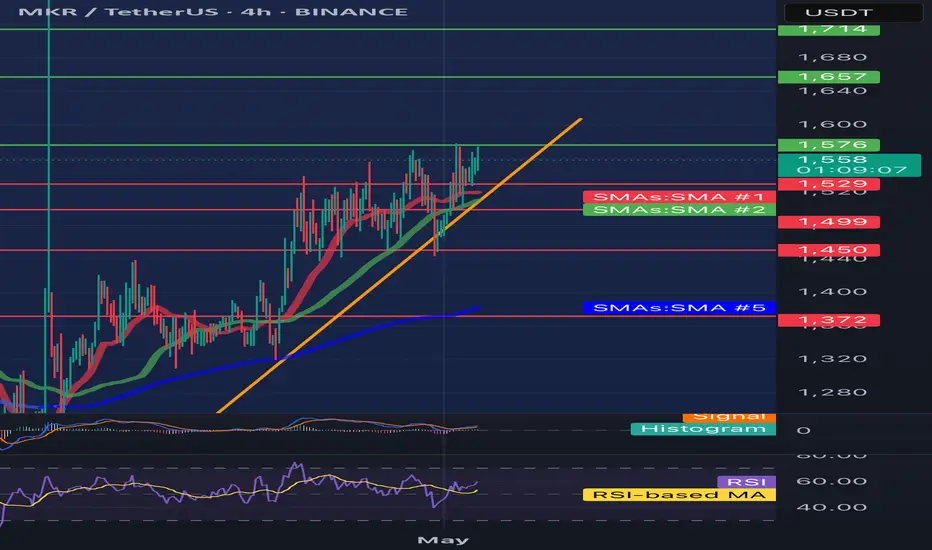Click the 01:09:07 candle countdown
This screenshot has height=550, width=932.
point(851,170)
